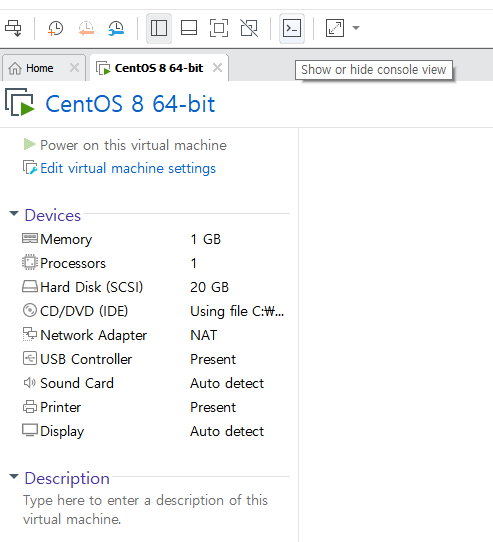Select the CD/DVD (IDE) label
This screenshot has width=493, height=542.
(x=84, y=311)
